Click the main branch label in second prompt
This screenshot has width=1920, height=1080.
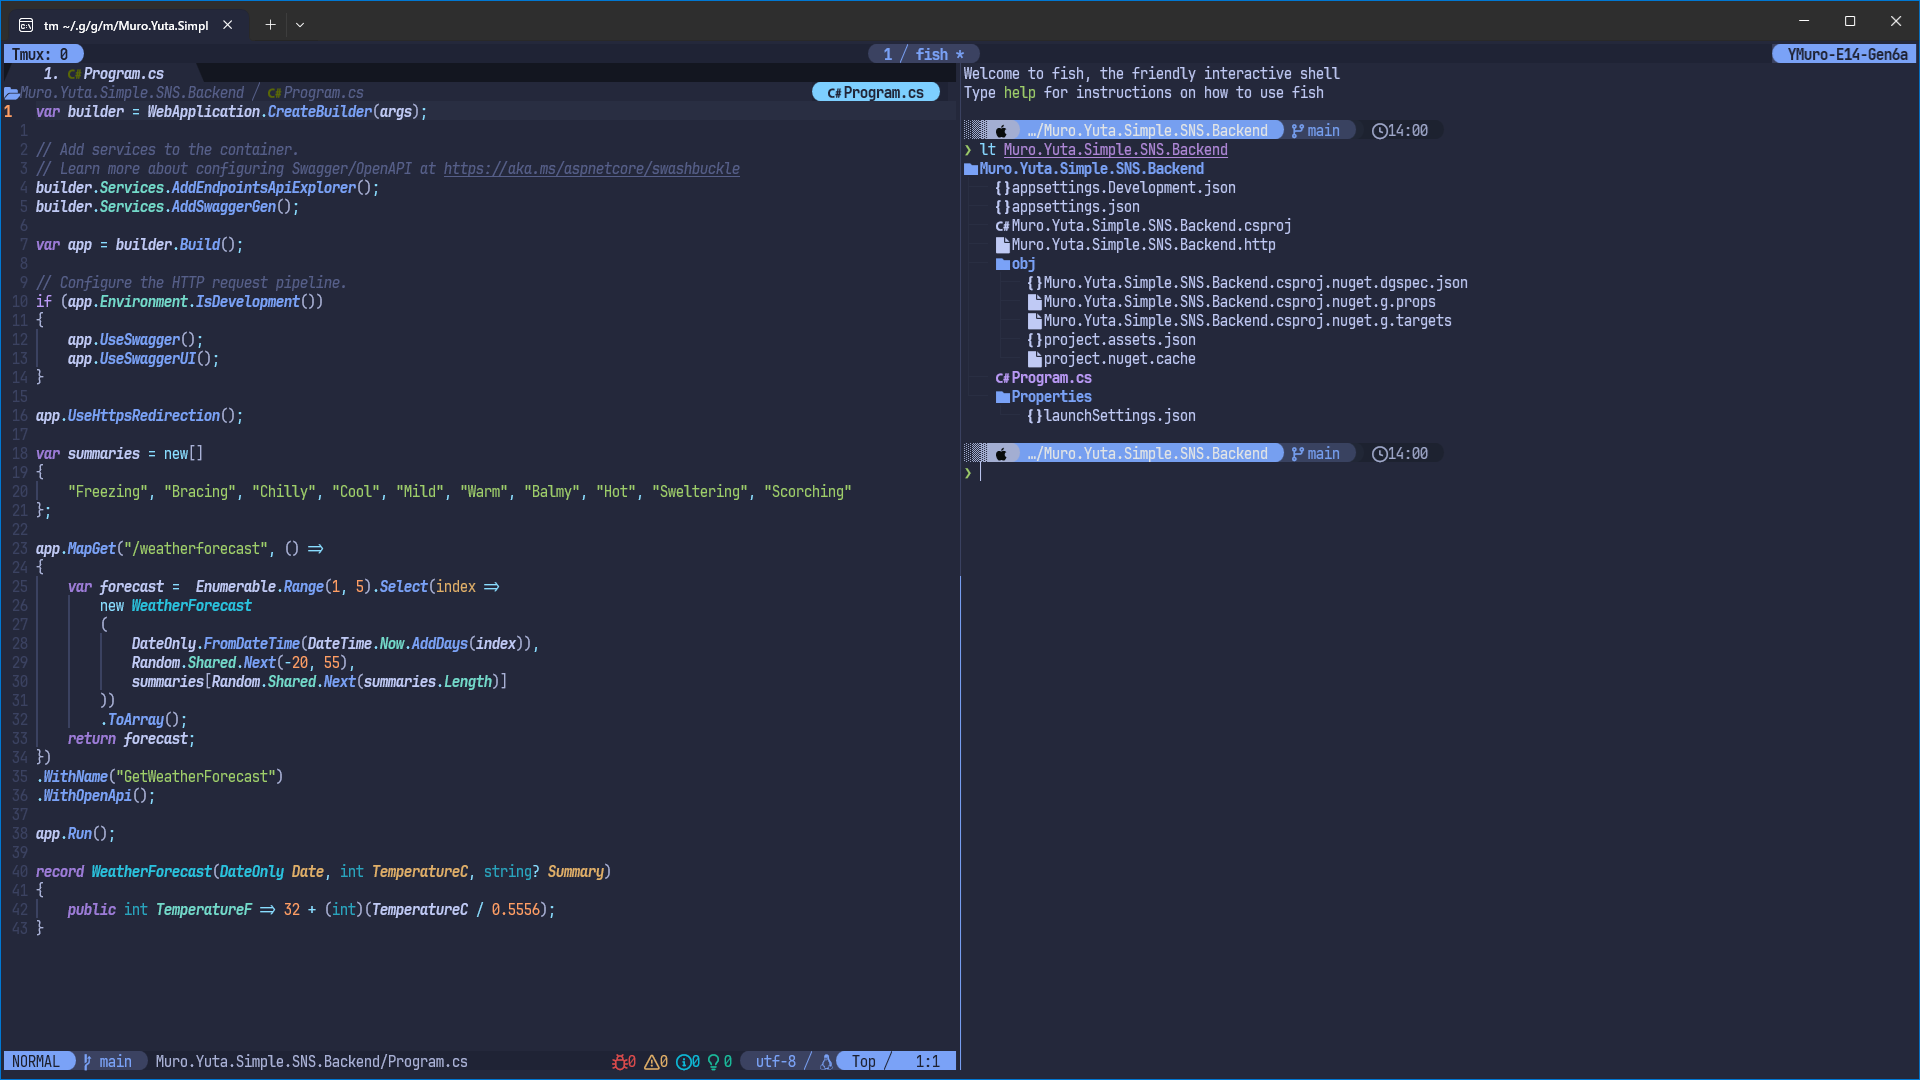pos(1324,454)
